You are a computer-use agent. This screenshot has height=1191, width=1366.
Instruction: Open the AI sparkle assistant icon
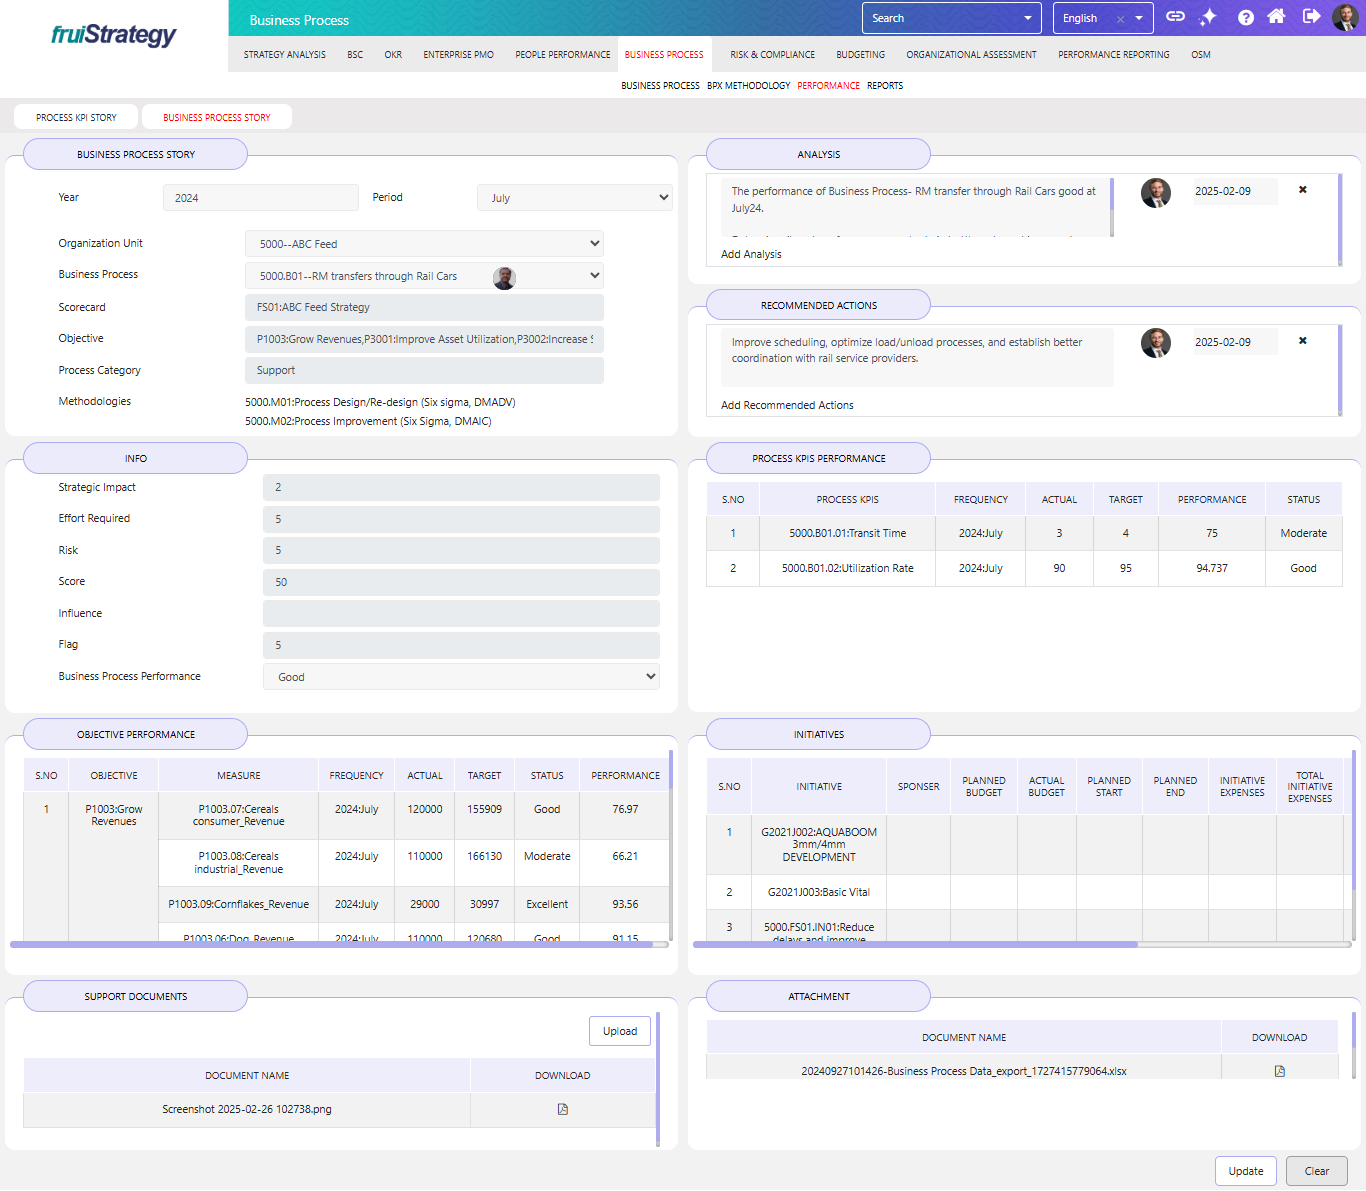1208,17
